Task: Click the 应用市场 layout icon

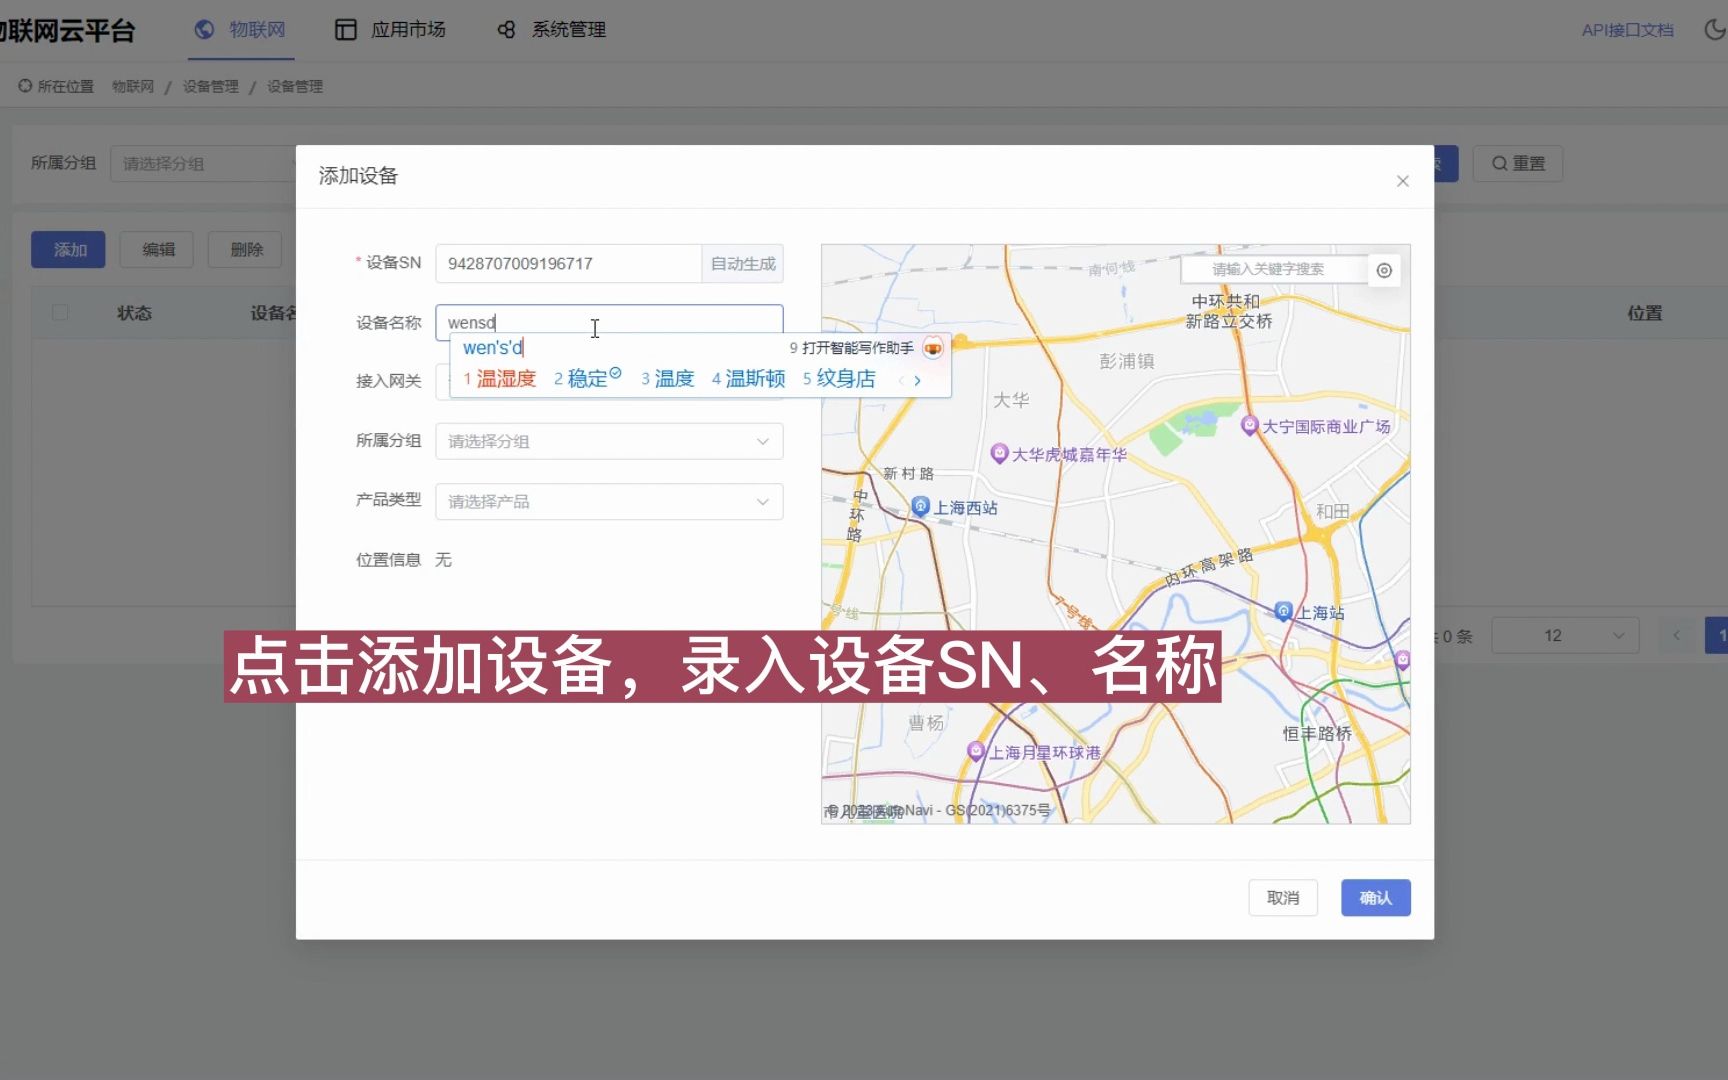Action: pyautogui.click(x=346, y=30)
